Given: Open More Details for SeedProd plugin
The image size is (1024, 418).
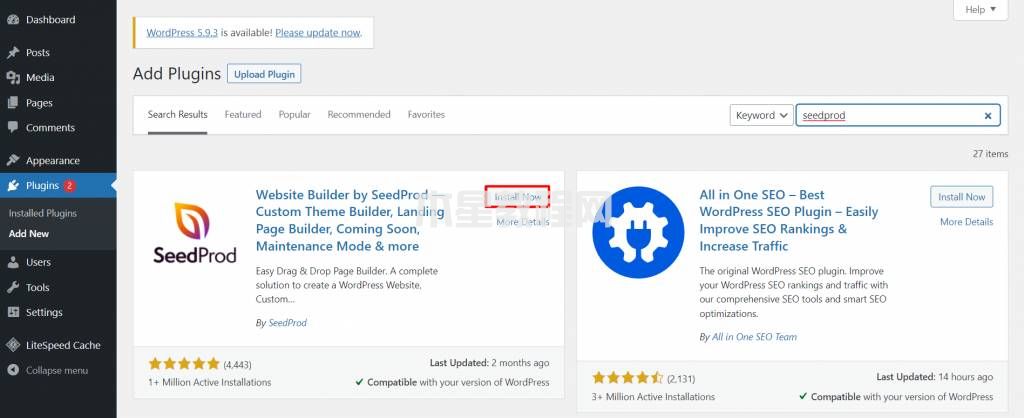Looking at the screenshot, I should (x=522, y=222).
